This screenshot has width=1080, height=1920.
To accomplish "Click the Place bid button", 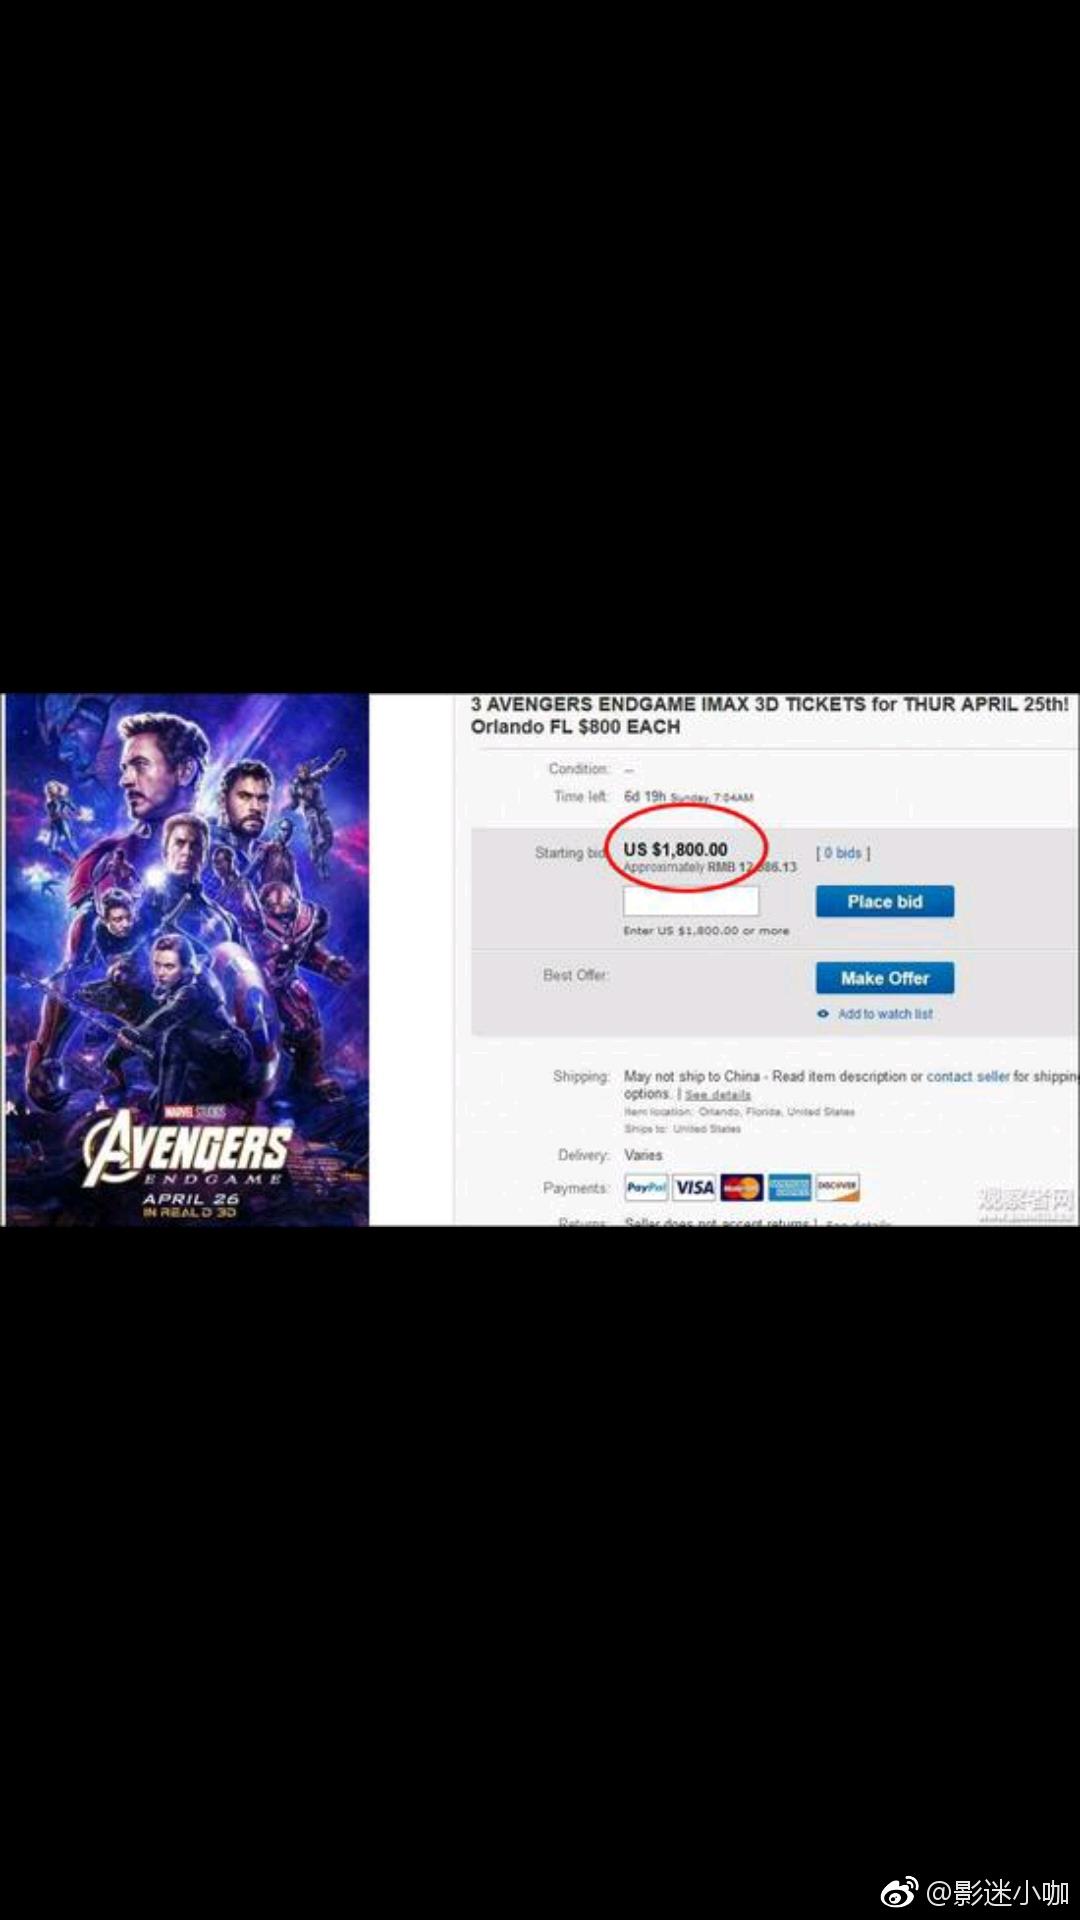I will click(885, 901).
